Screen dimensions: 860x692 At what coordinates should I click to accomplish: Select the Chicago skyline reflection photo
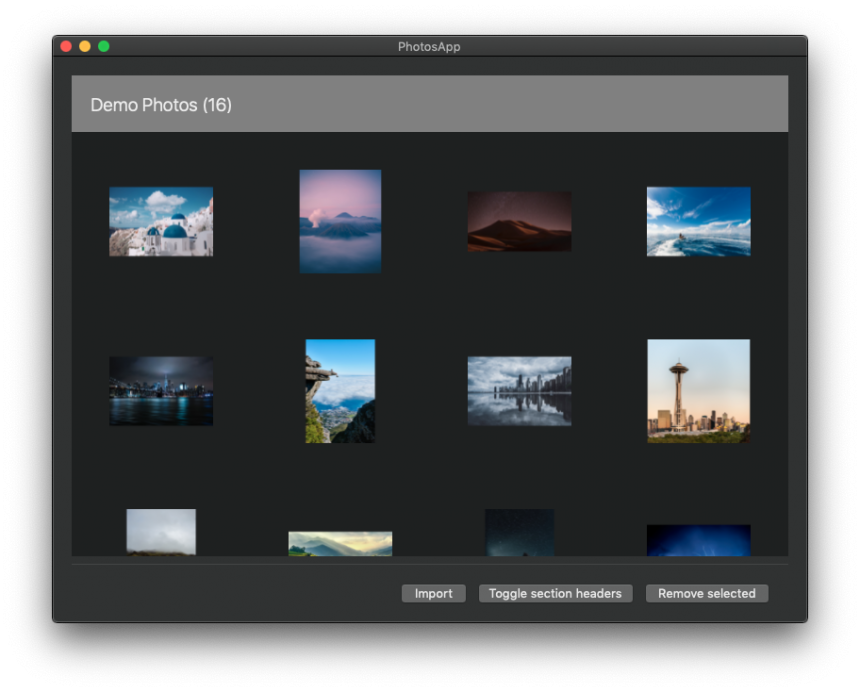[519, 389]
